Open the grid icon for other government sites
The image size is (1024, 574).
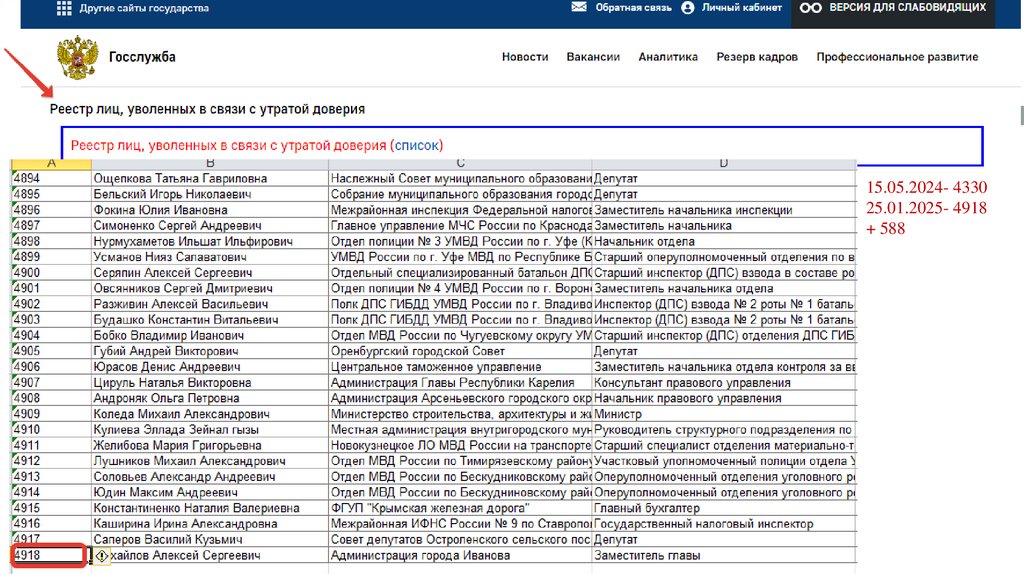pos(64,8)
